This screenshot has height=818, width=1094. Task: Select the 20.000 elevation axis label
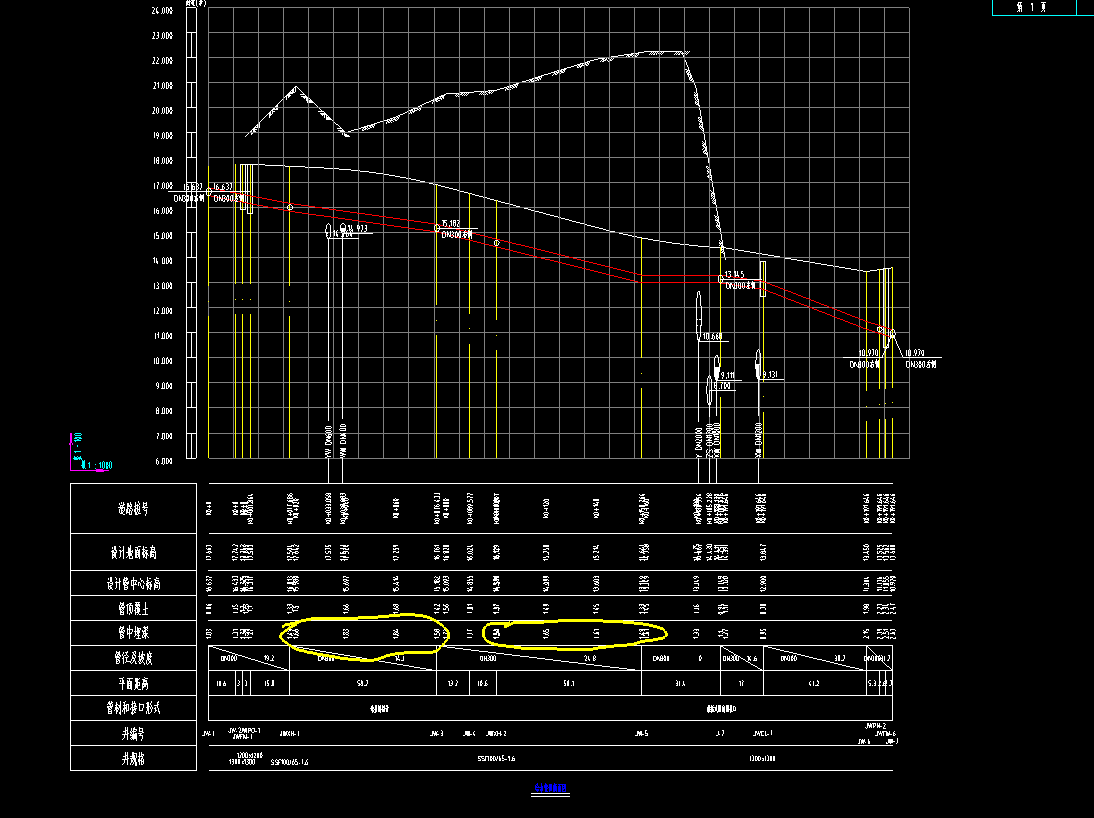pyautogui.click(x=162, y=111)
